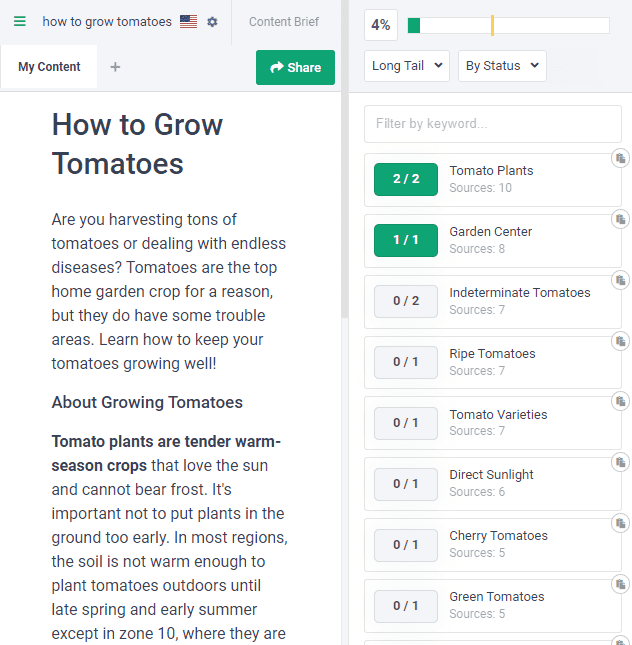This screenshot has height=645, width=632.
Task: Select the Direct Sunlight keyword label
Action: coord(491,475)
